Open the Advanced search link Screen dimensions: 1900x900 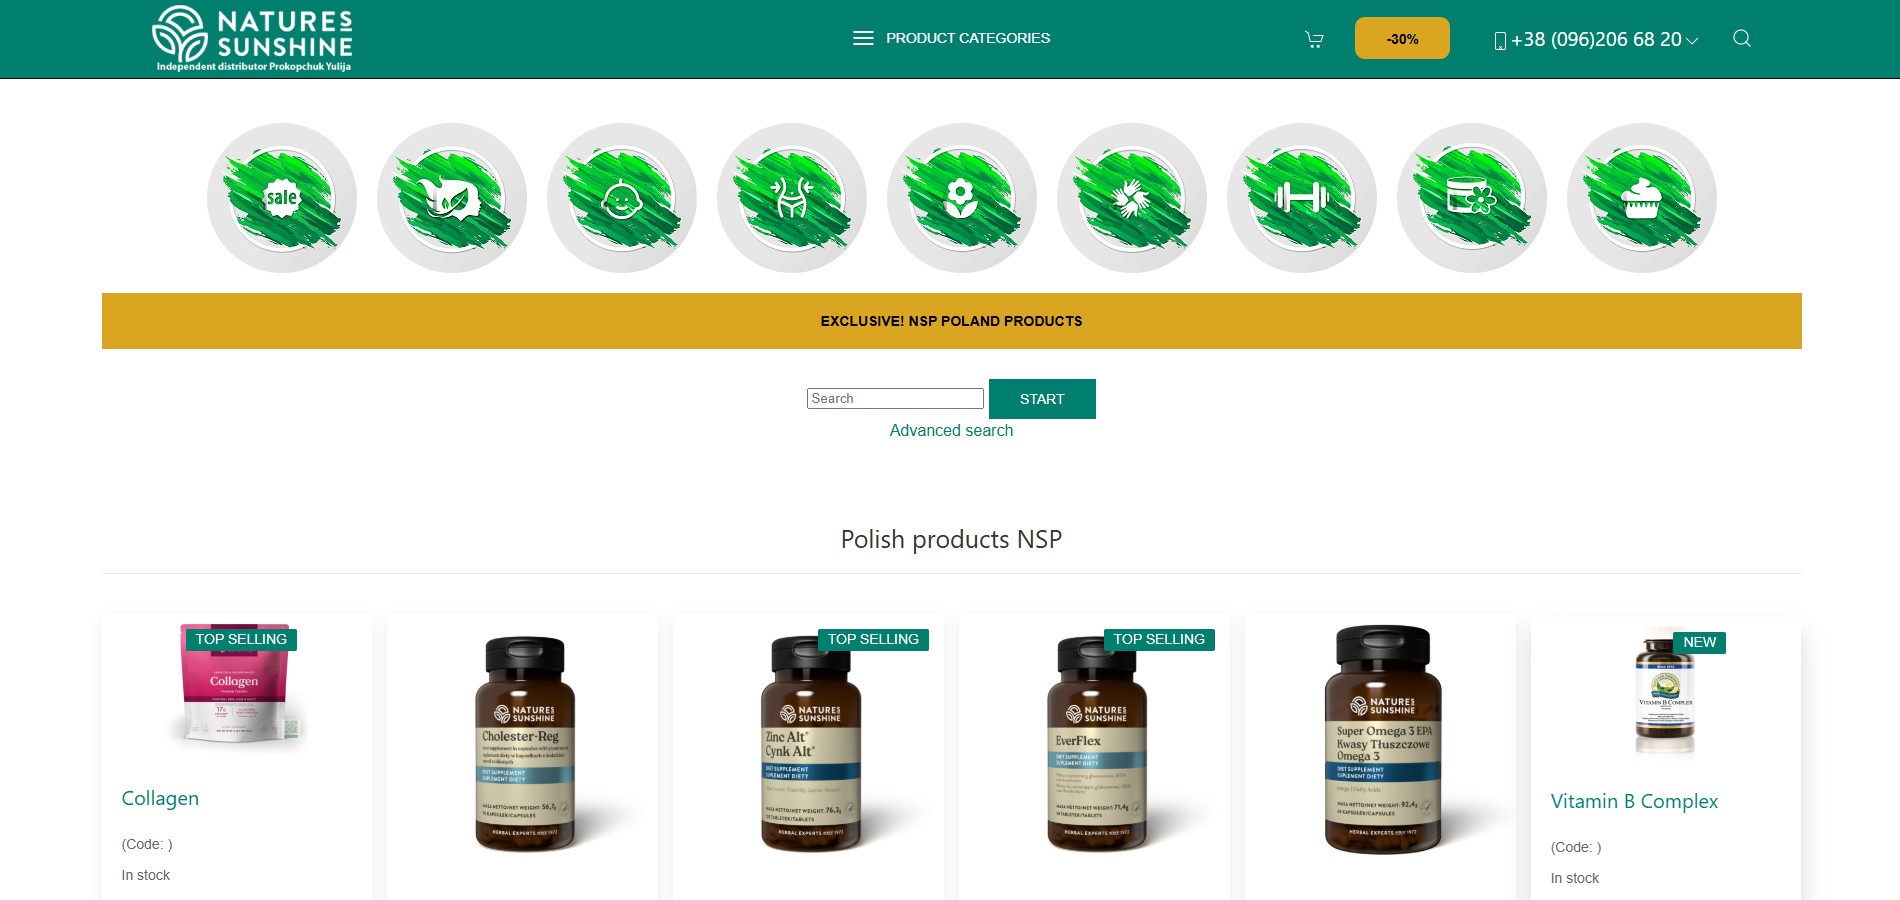(x=951, y=430)
